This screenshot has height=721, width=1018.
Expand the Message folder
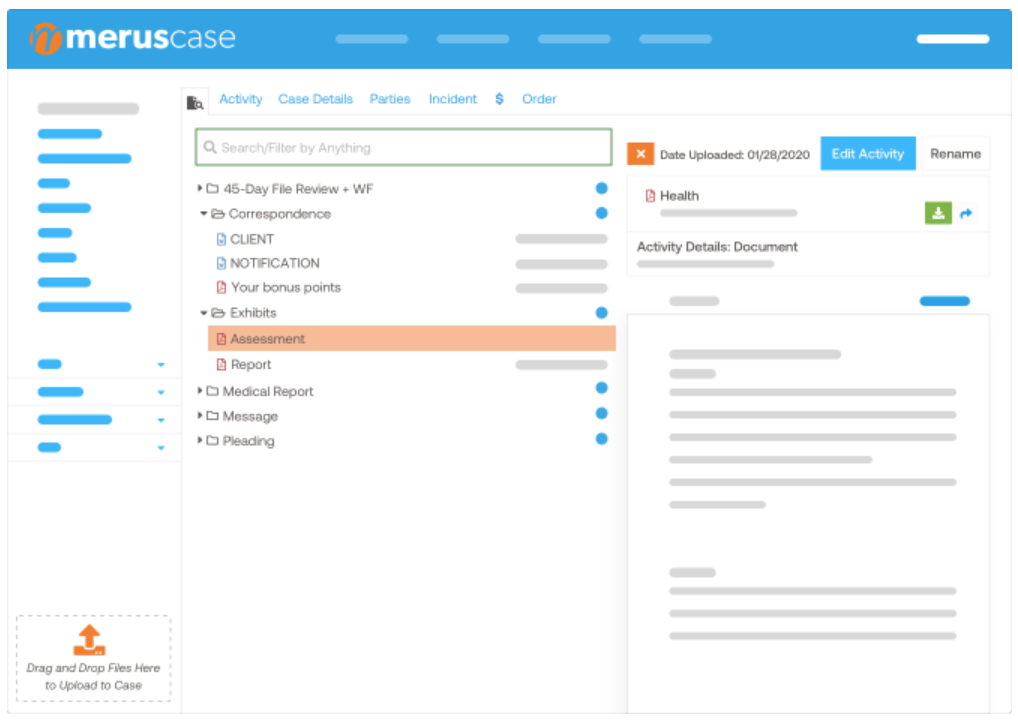point(199,415)
